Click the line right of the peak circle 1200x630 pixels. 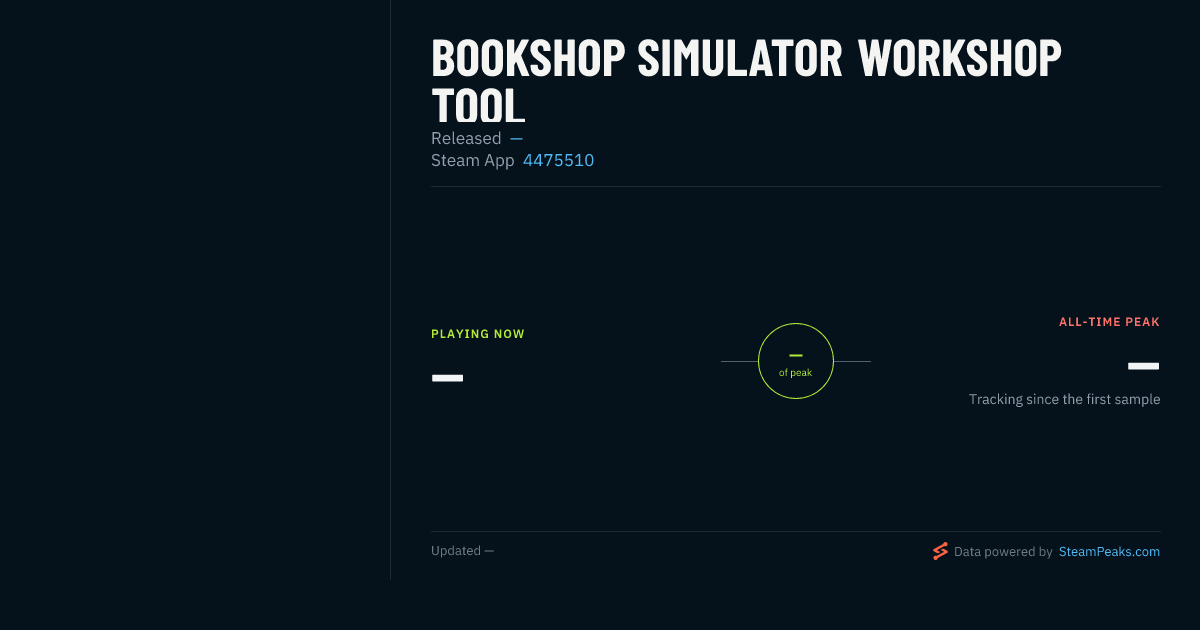pyautogui.click(x=852, y=361)
